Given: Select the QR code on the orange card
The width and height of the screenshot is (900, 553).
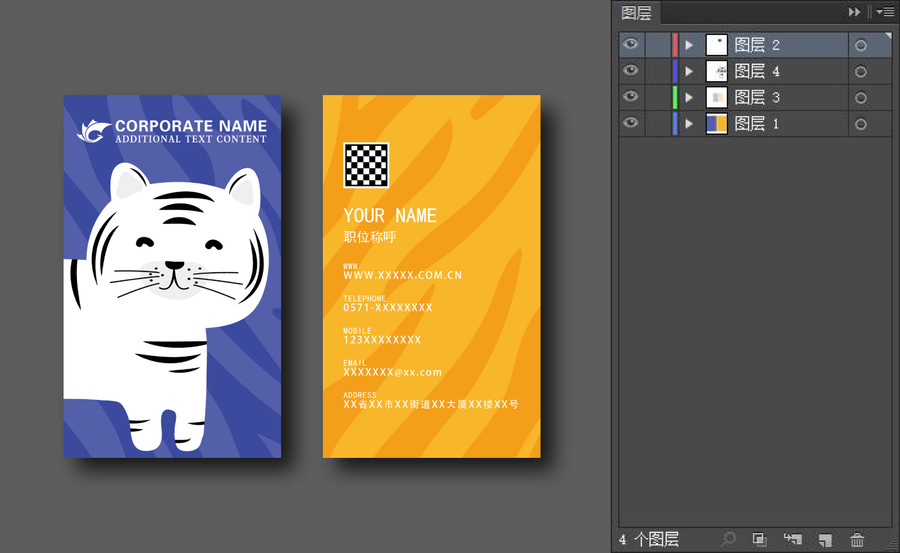Looking at the screenshot, I should [x=366, y=165].
